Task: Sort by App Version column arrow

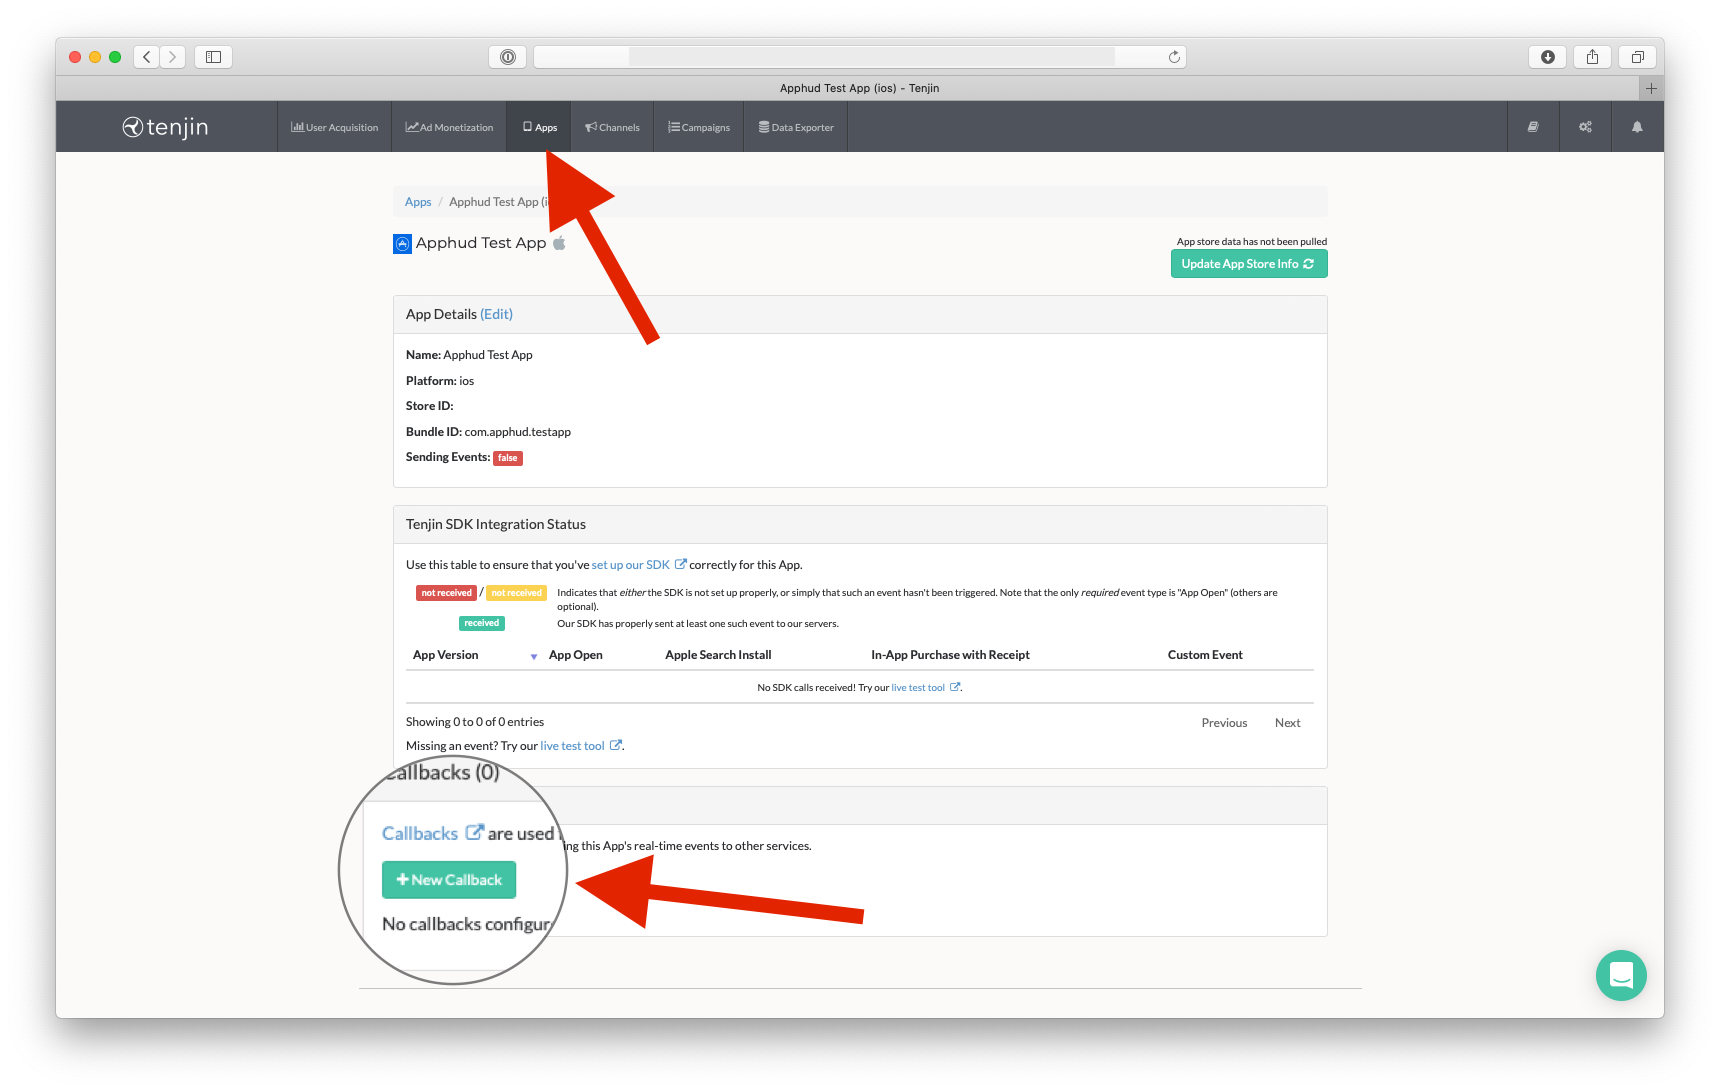Action: (534, 656)
